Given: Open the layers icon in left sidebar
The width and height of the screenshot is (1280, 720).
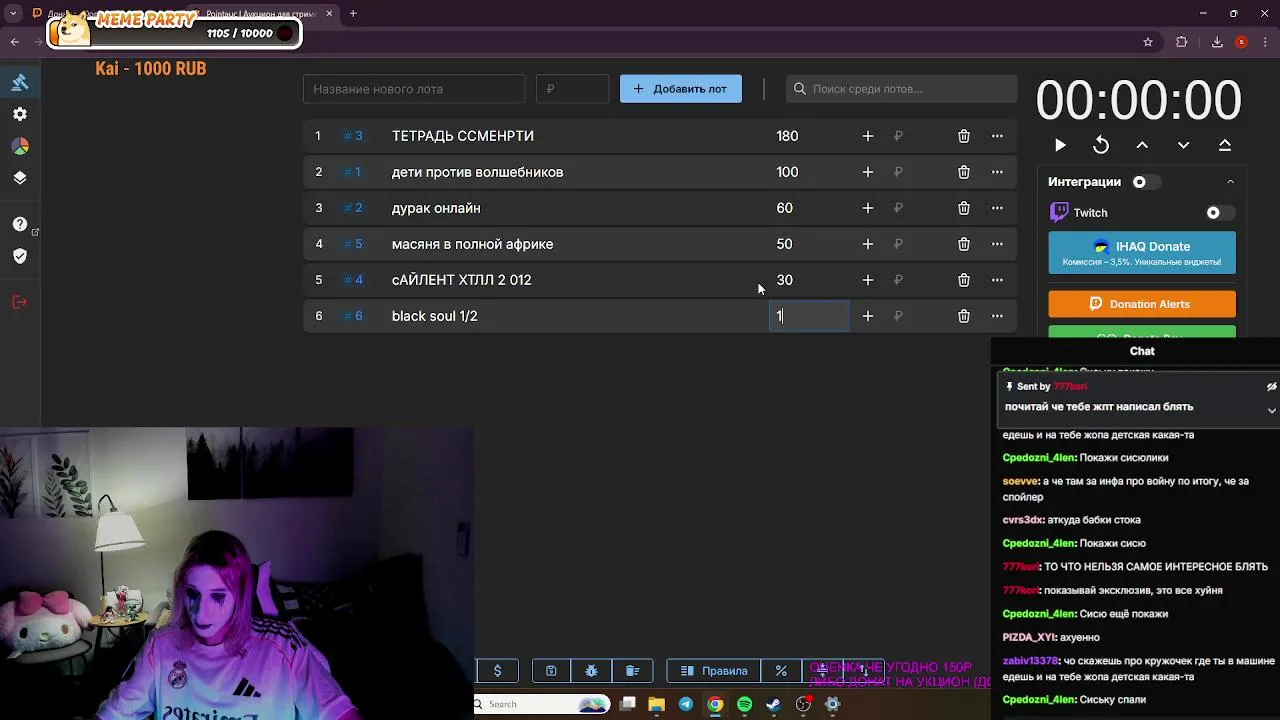Looking at the screenshot, I should [20, 178].
